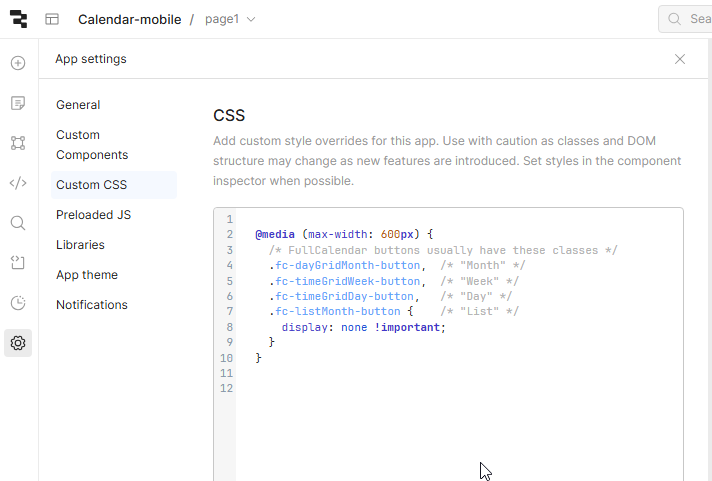Open the Libraries settings section
The image size is (712, 481).
pos(80,245)
